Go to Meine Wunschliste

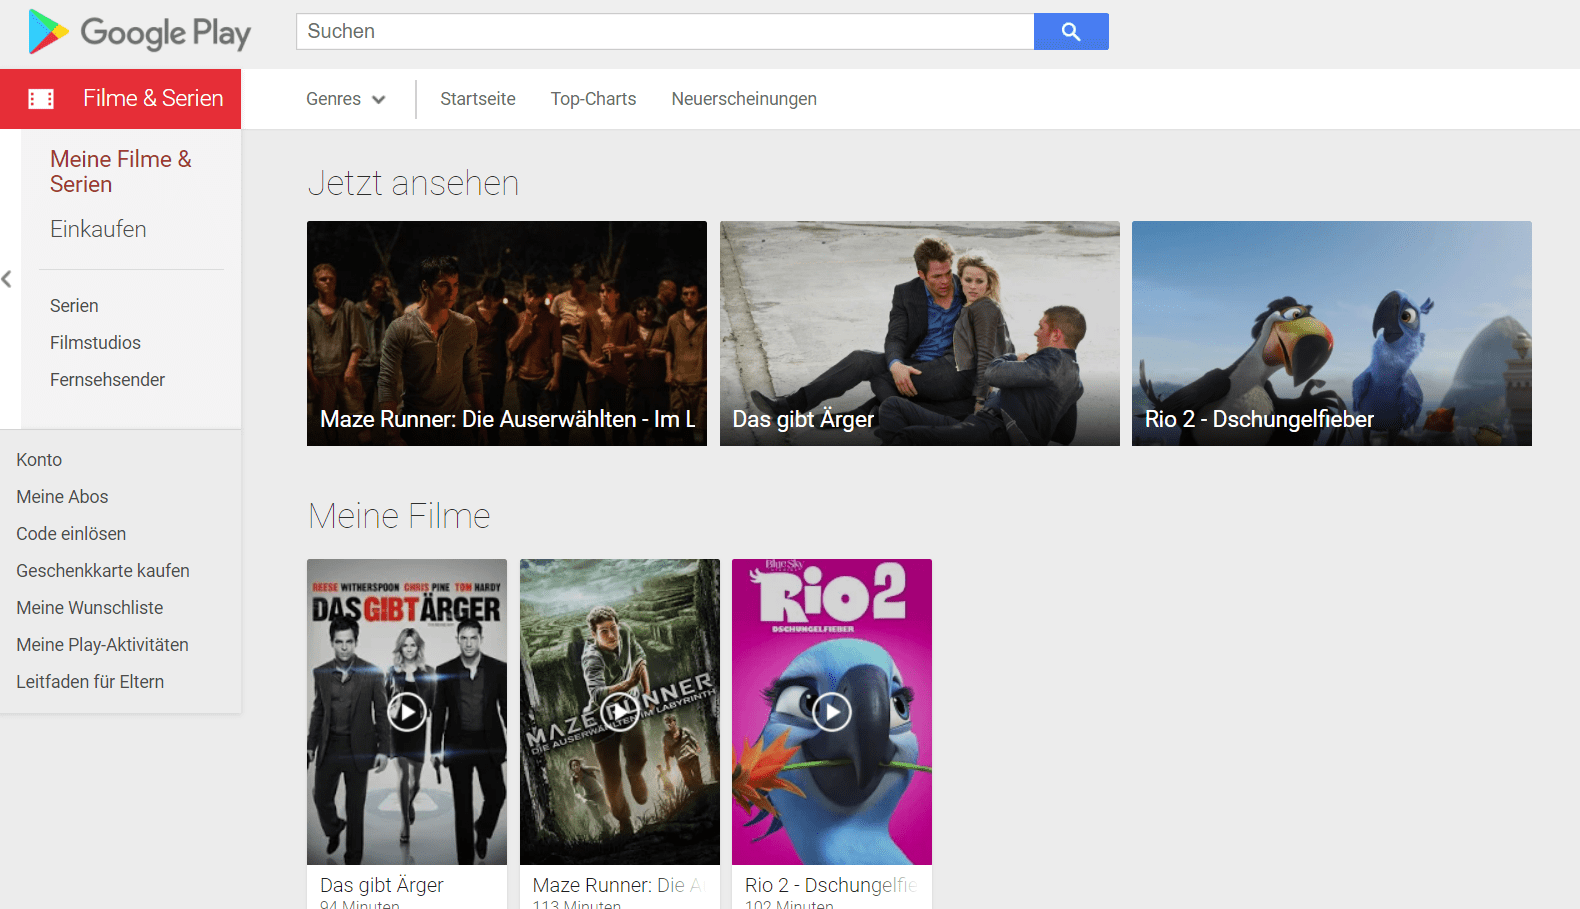89,608
